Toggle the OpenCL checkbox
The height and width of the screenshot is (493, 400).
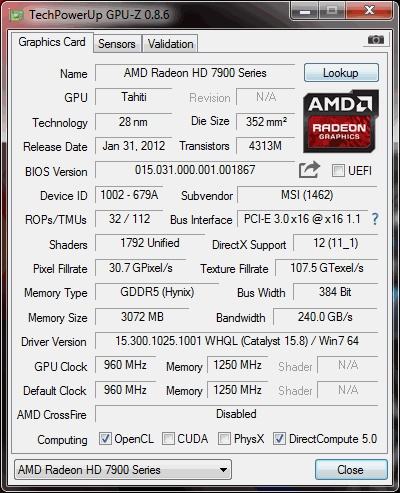coord(105,439)
